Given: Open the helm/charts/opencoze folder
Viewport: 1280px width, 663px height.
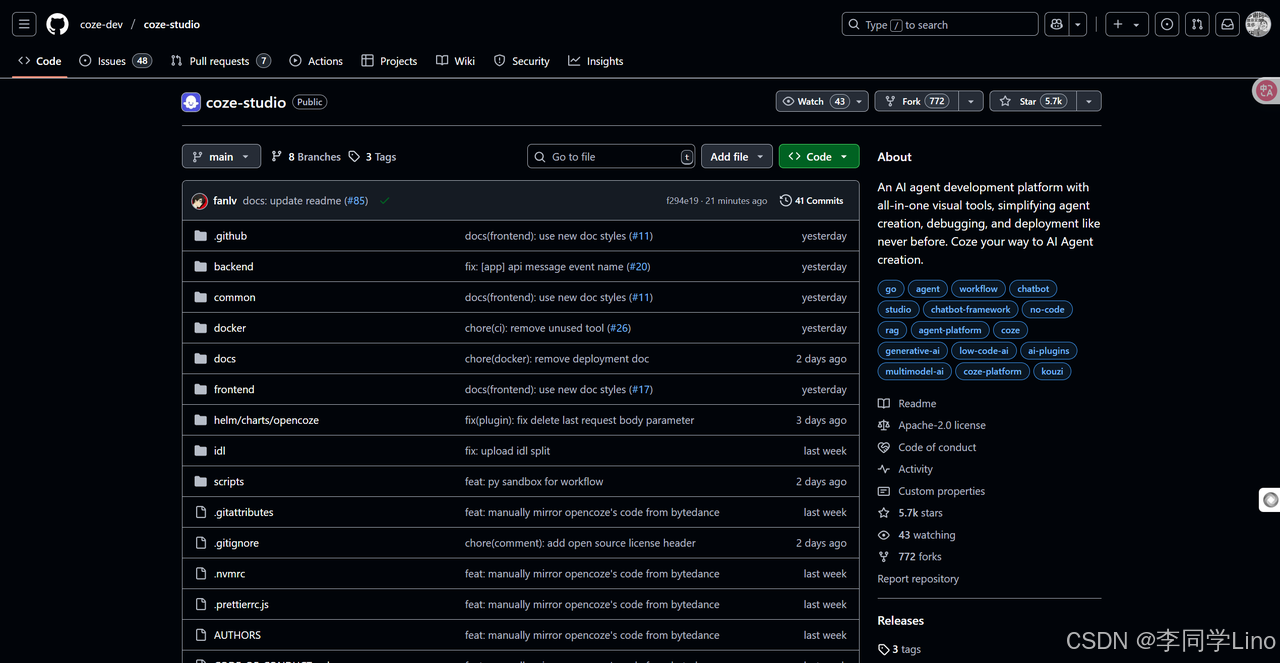Looking at the screenshot, I should tap(266, 420).
